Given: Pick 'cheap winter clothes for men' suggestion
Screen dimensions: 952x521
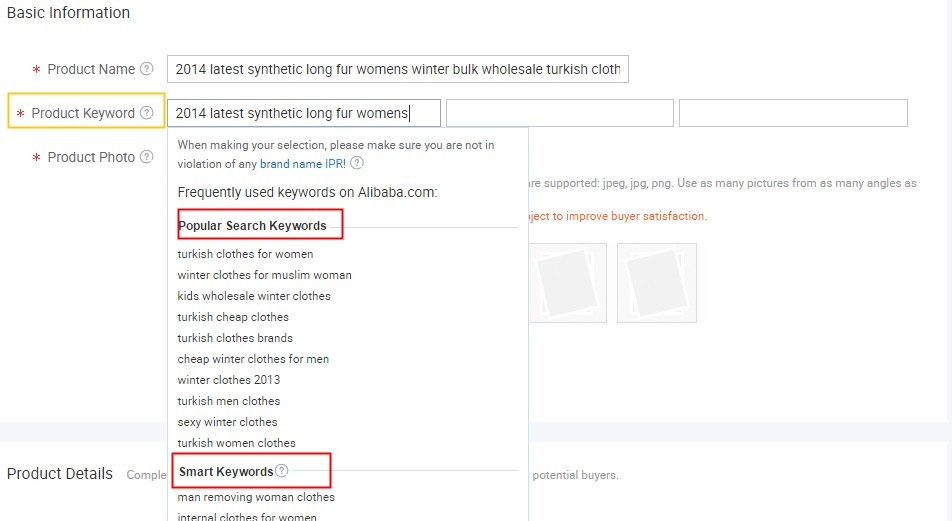Looking at the screenshot, I should point(253,359).
